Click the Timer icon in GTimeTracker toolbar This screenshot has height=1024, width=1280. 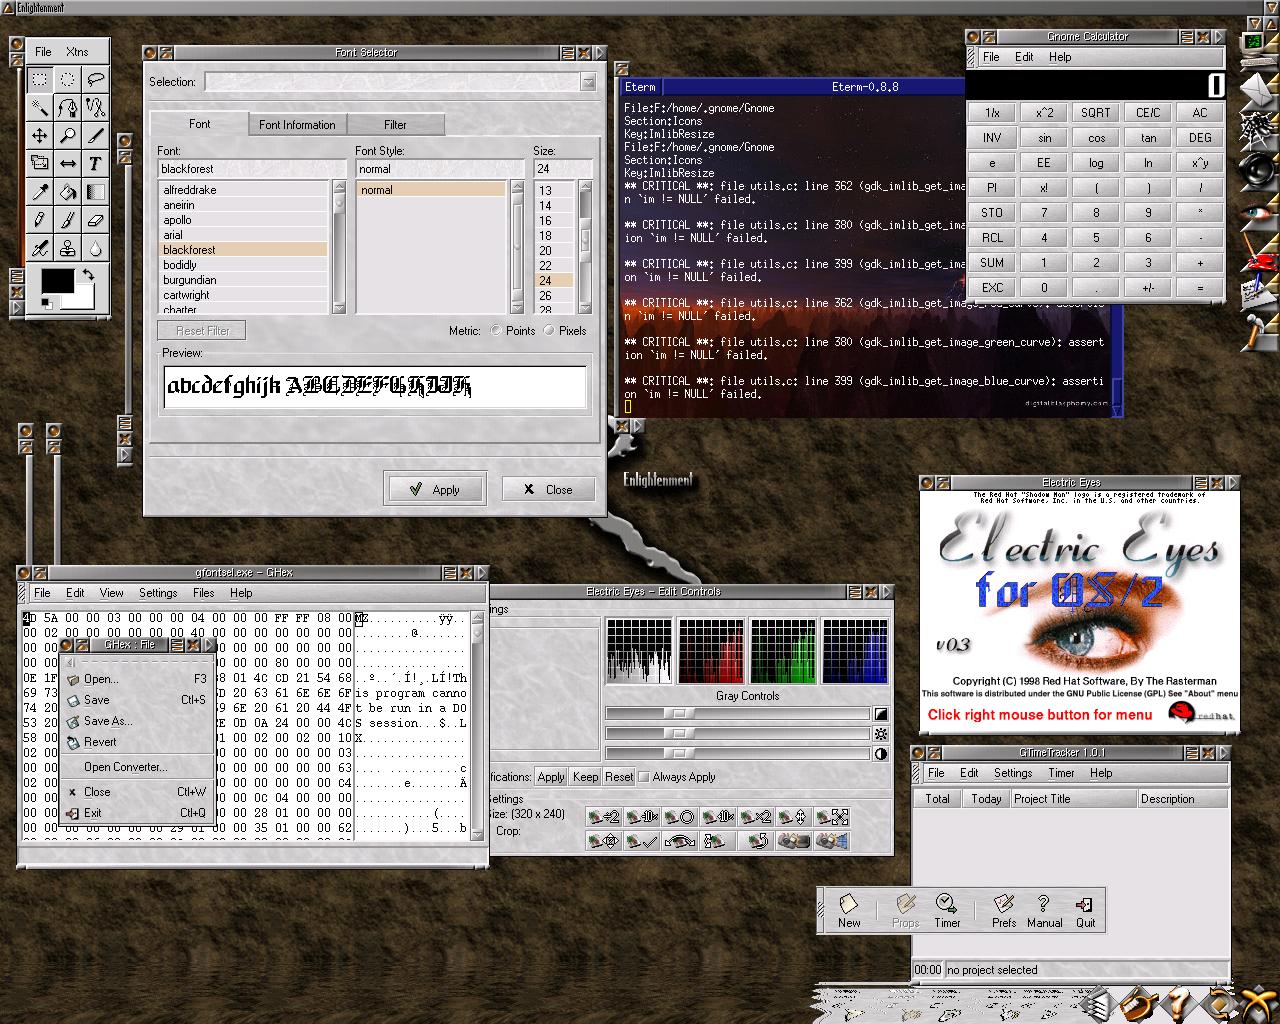tap(946, 910)
